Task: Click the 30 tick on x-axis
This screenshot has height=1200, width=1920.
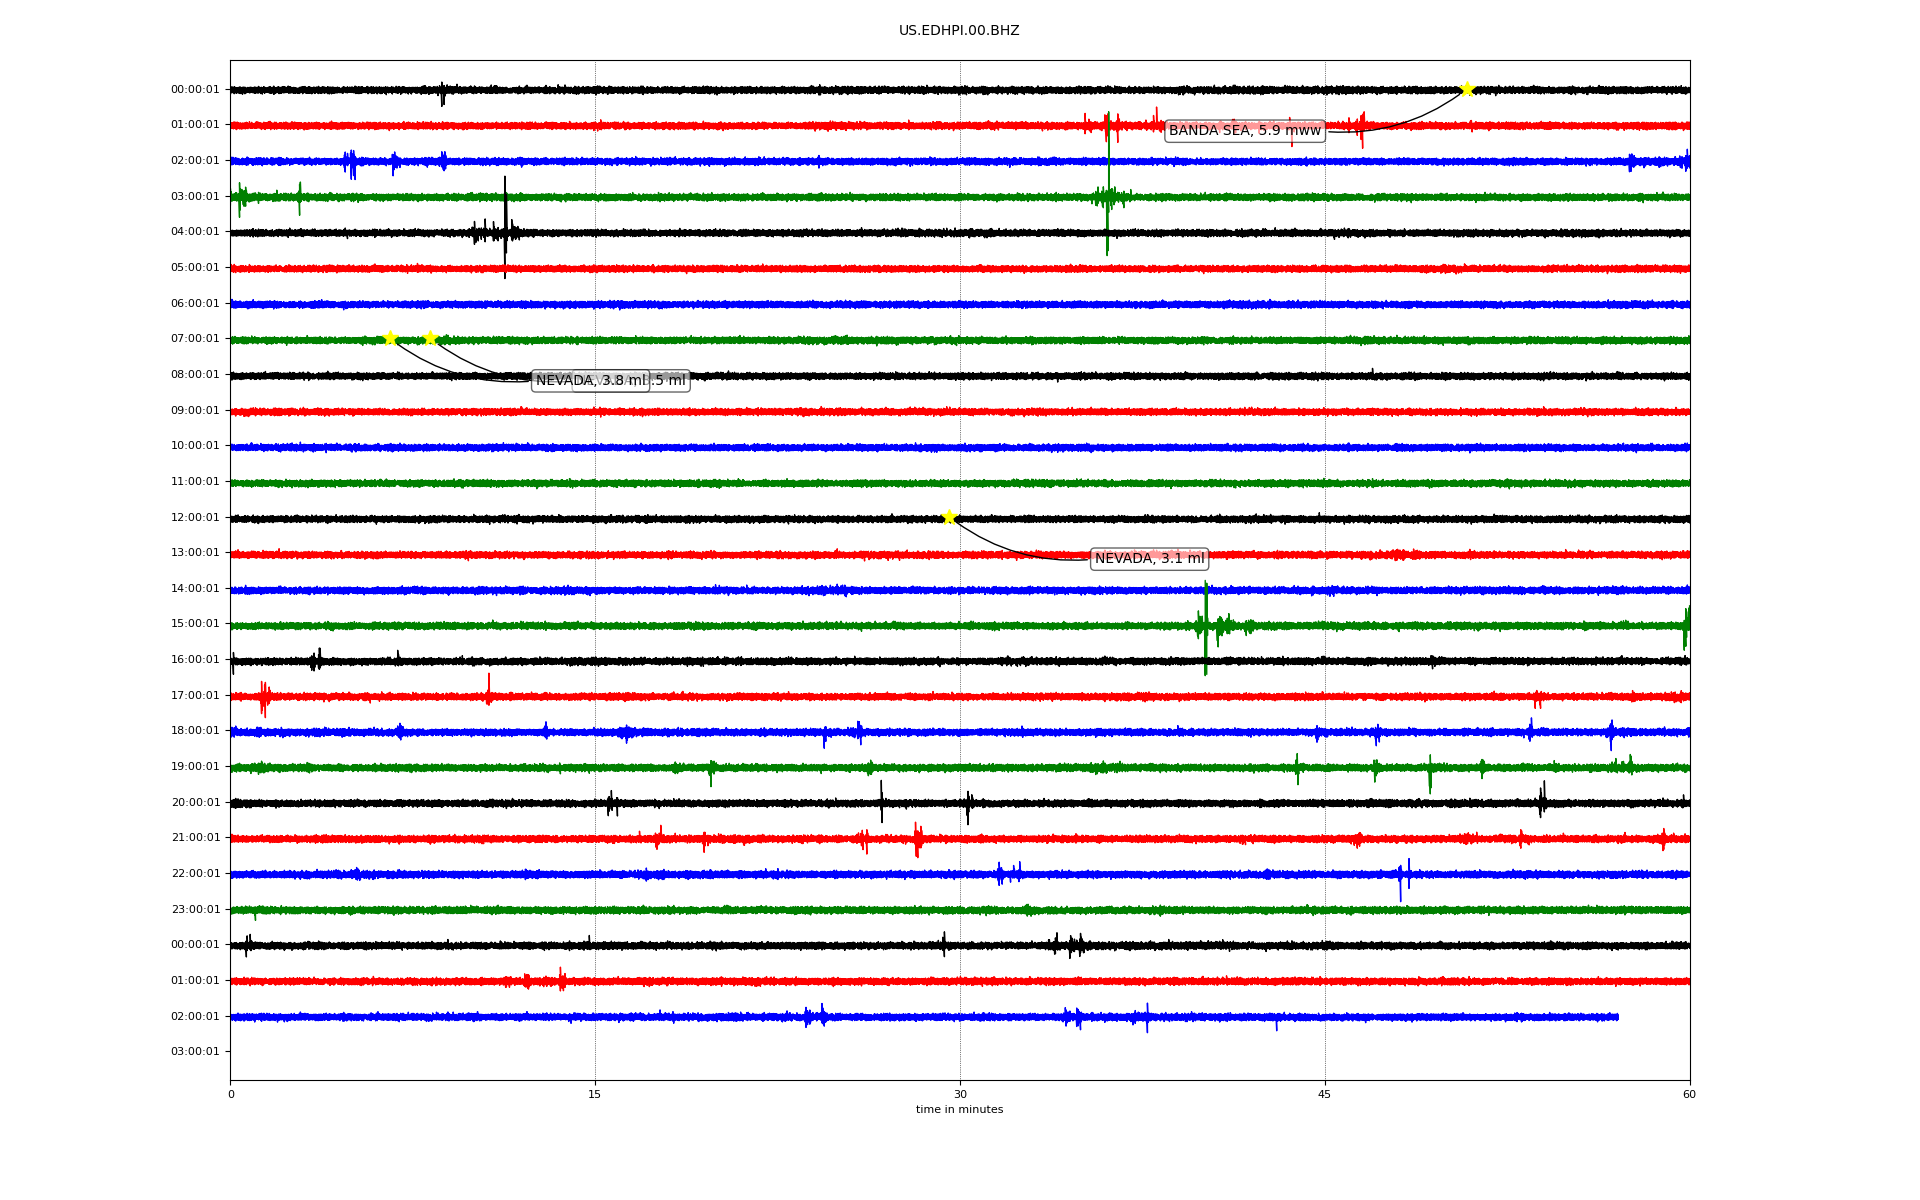Action: point(960,1094)
